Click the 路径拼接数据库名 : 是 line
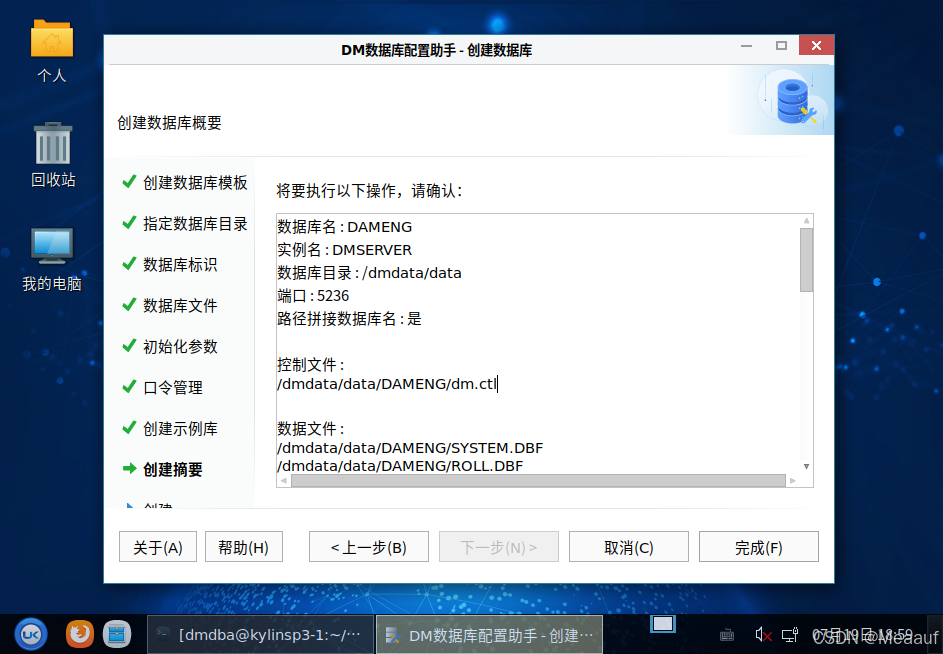The width and height of the screenshot is (943, 654). [349, 318]
